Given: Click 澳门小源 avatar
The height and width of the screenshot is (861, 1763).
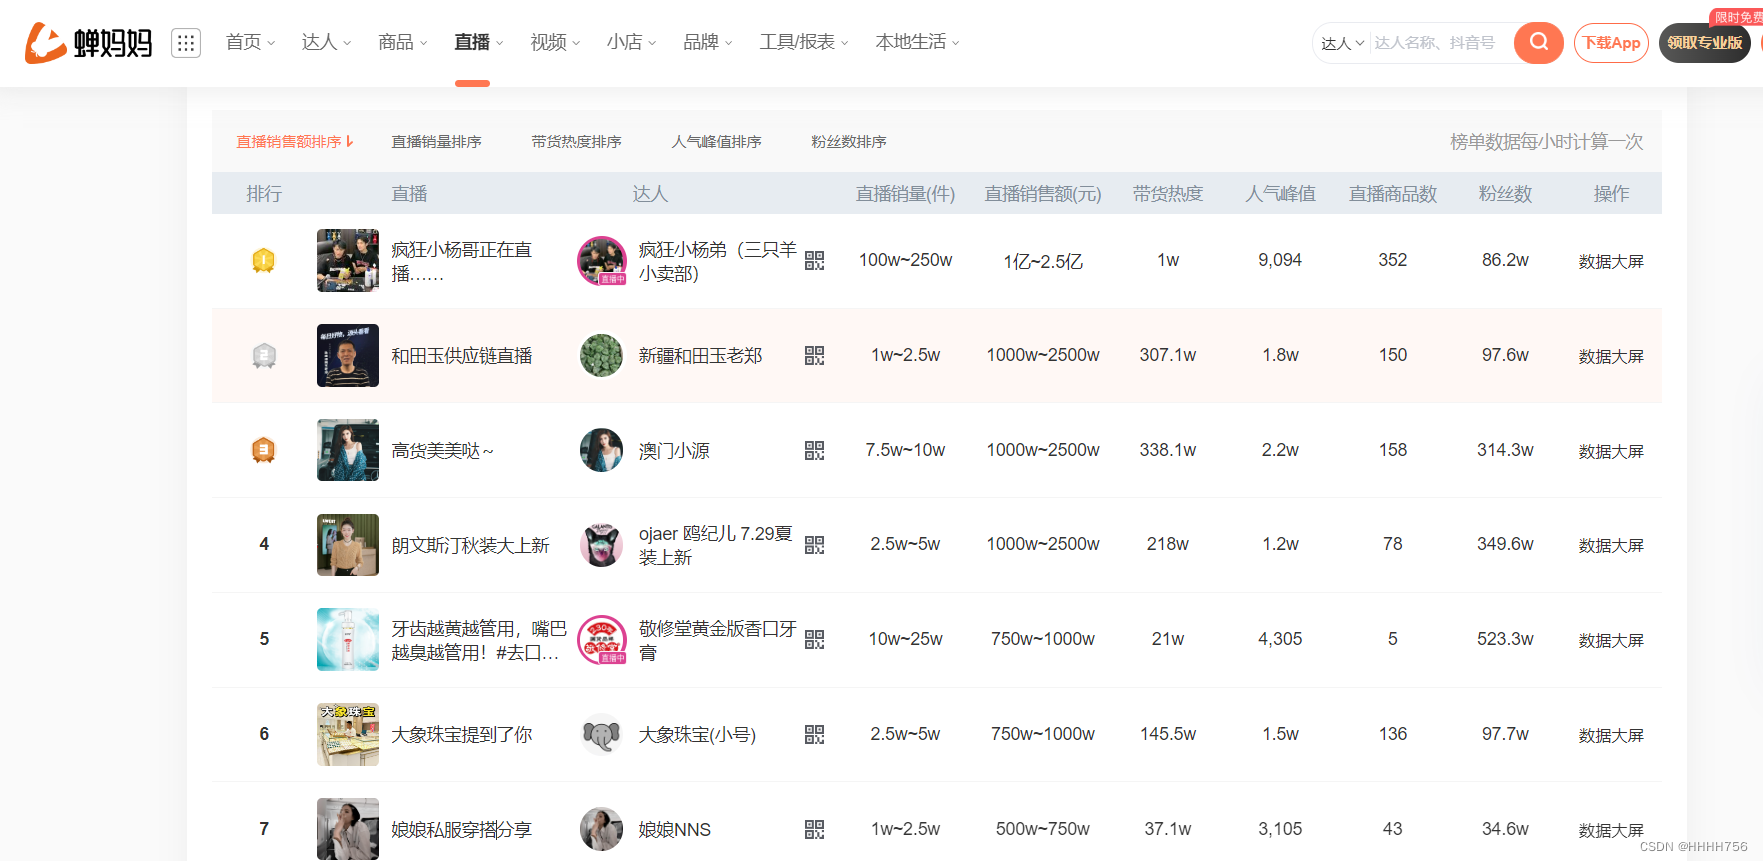Looking at the screenshot, I should tap(602, 450).
